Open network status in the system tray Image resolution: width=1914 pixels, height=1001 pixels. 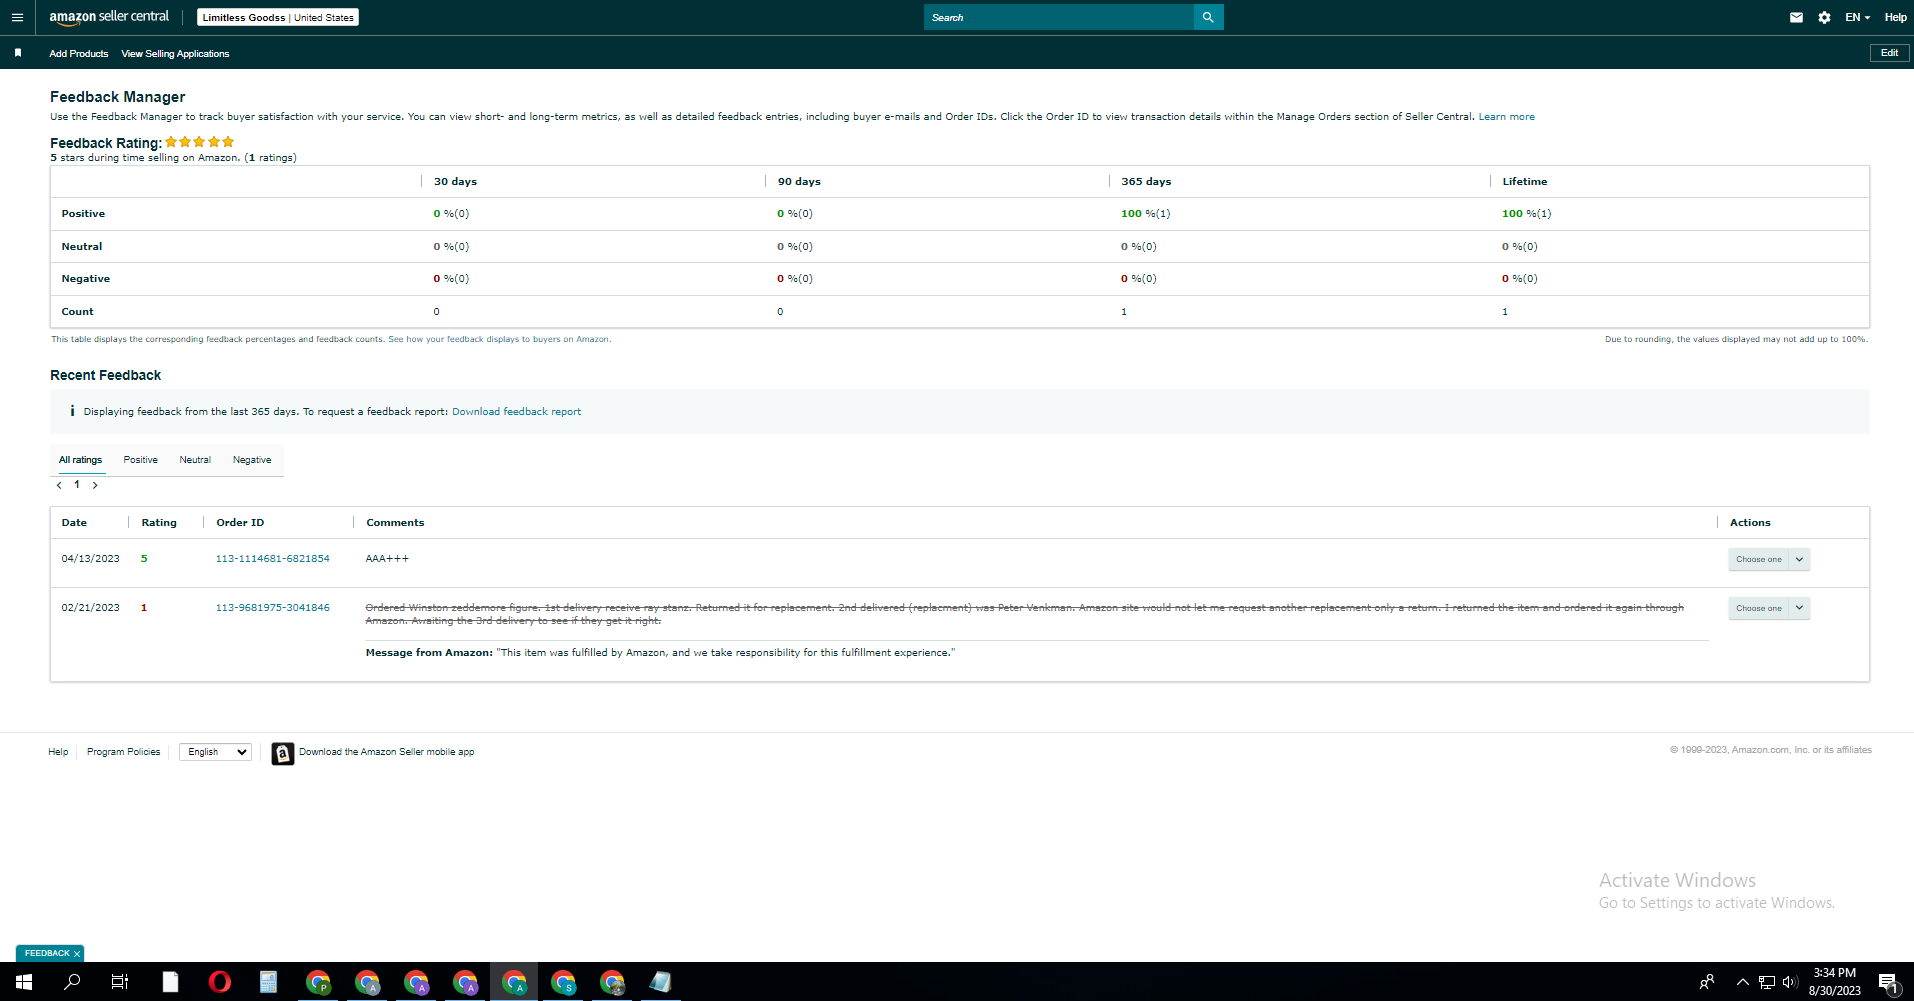1767,982
